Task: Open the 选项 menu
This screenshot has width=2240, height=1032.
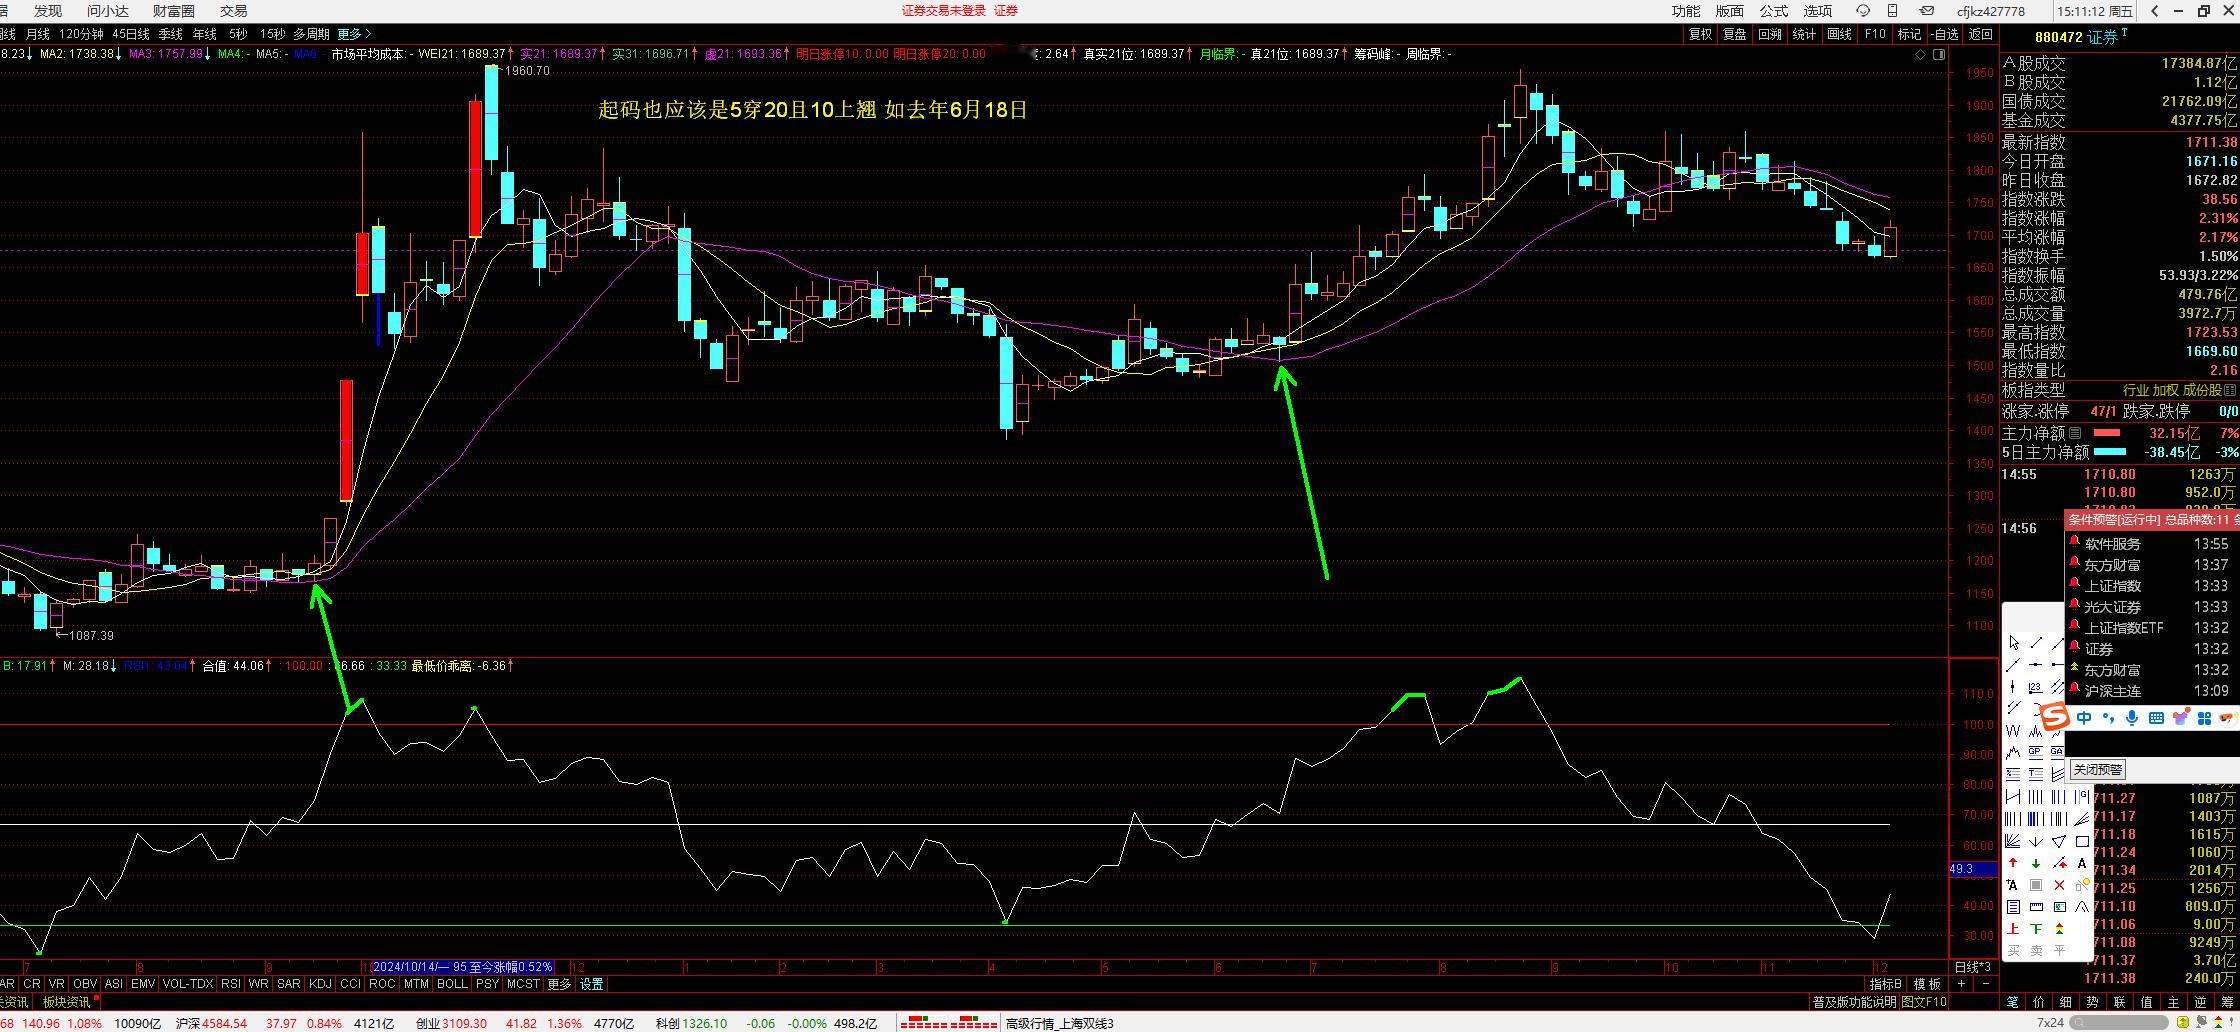Action: [1818, 11]
